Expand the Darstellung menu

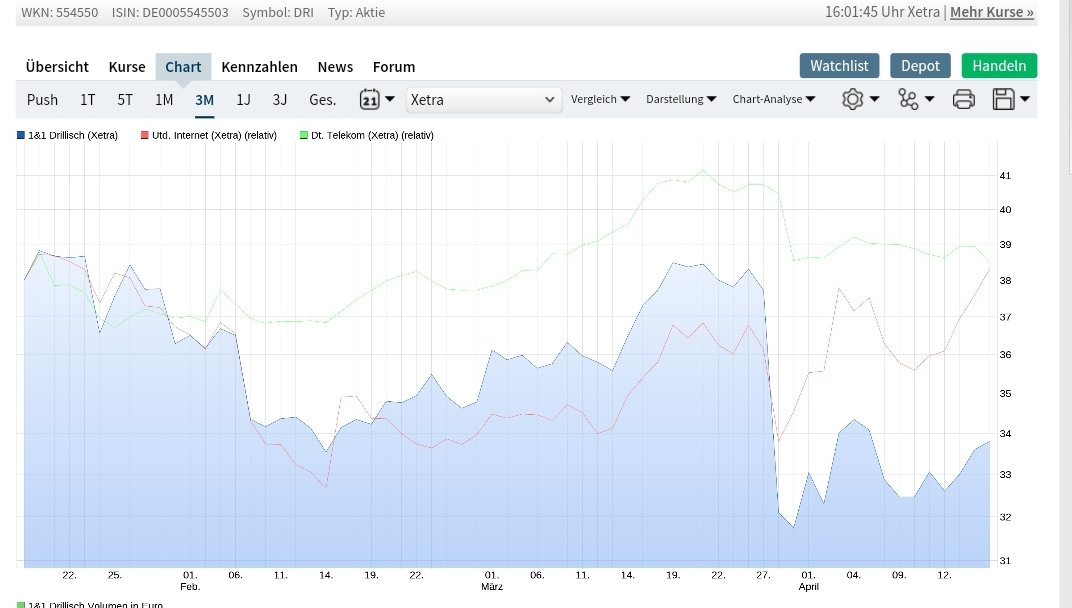(x=681, y=99)
